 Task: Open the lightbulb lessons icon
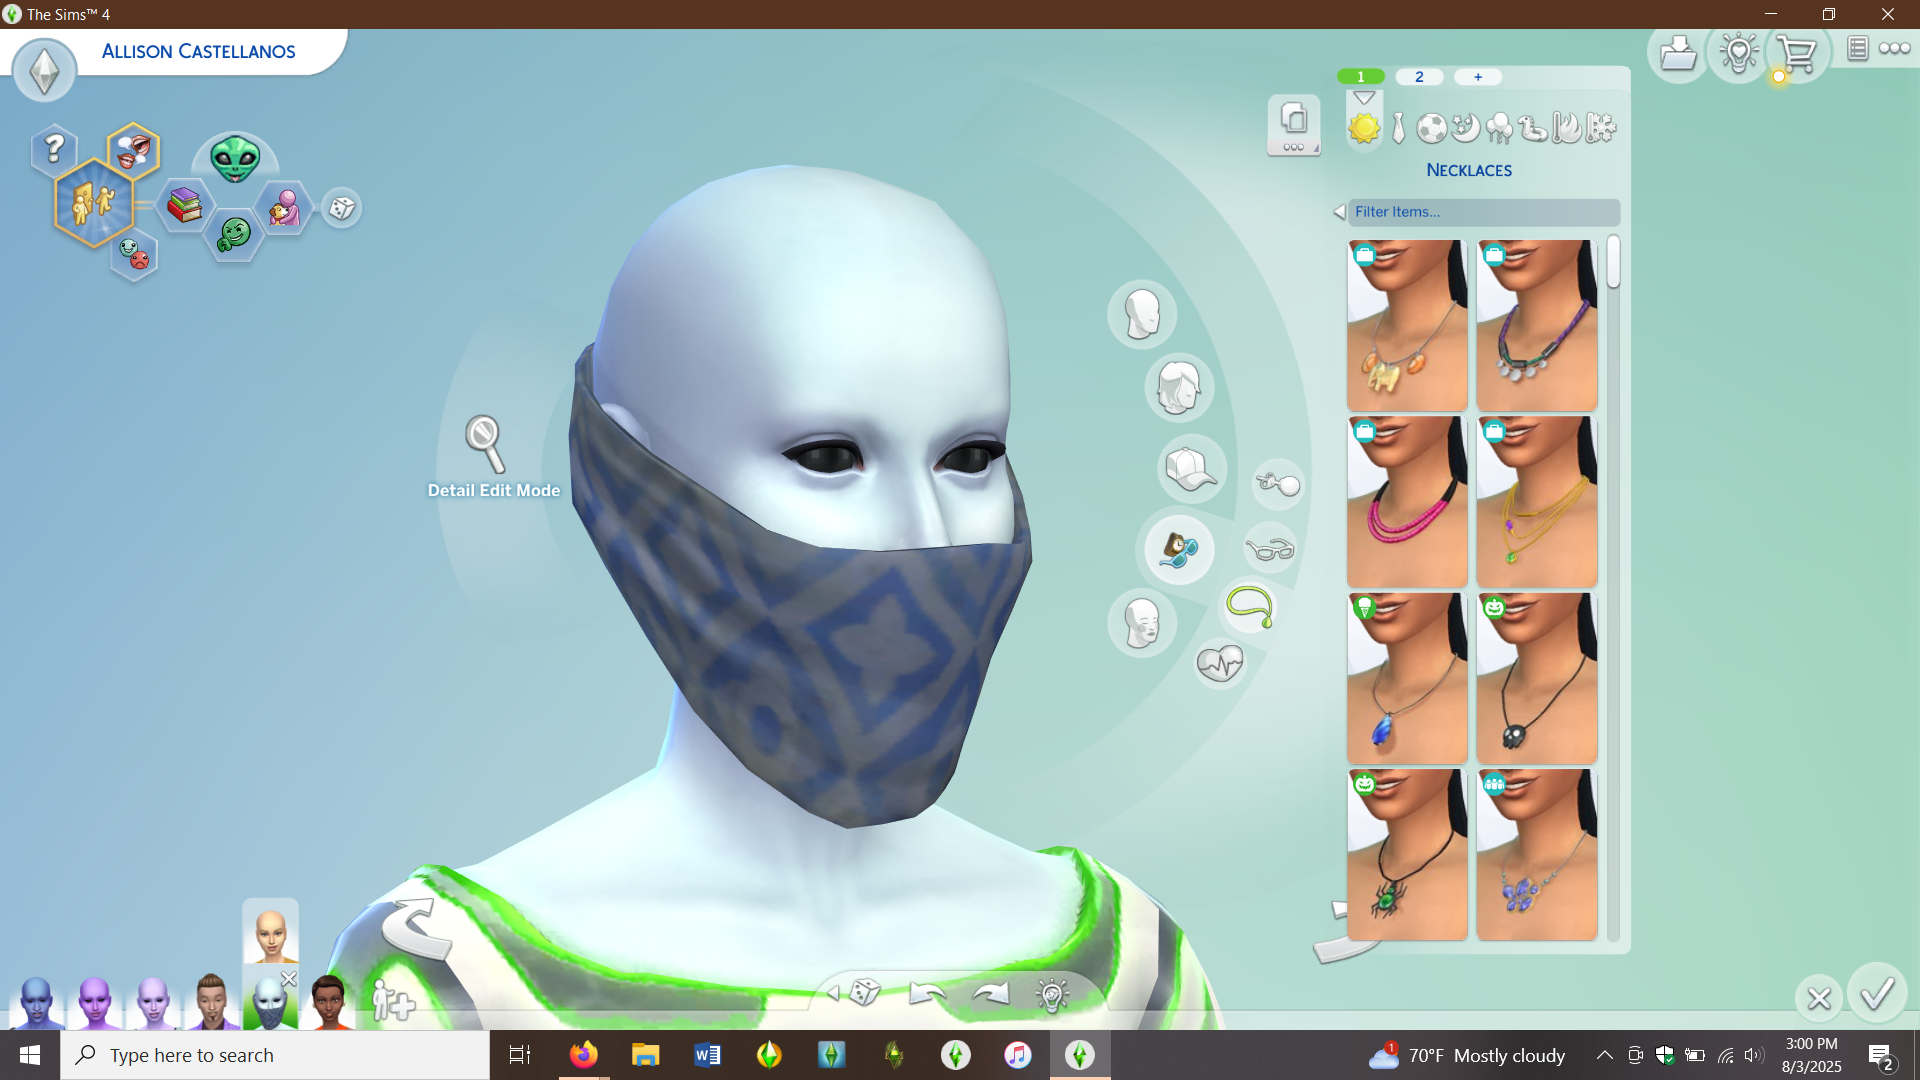pos(1739,52)
